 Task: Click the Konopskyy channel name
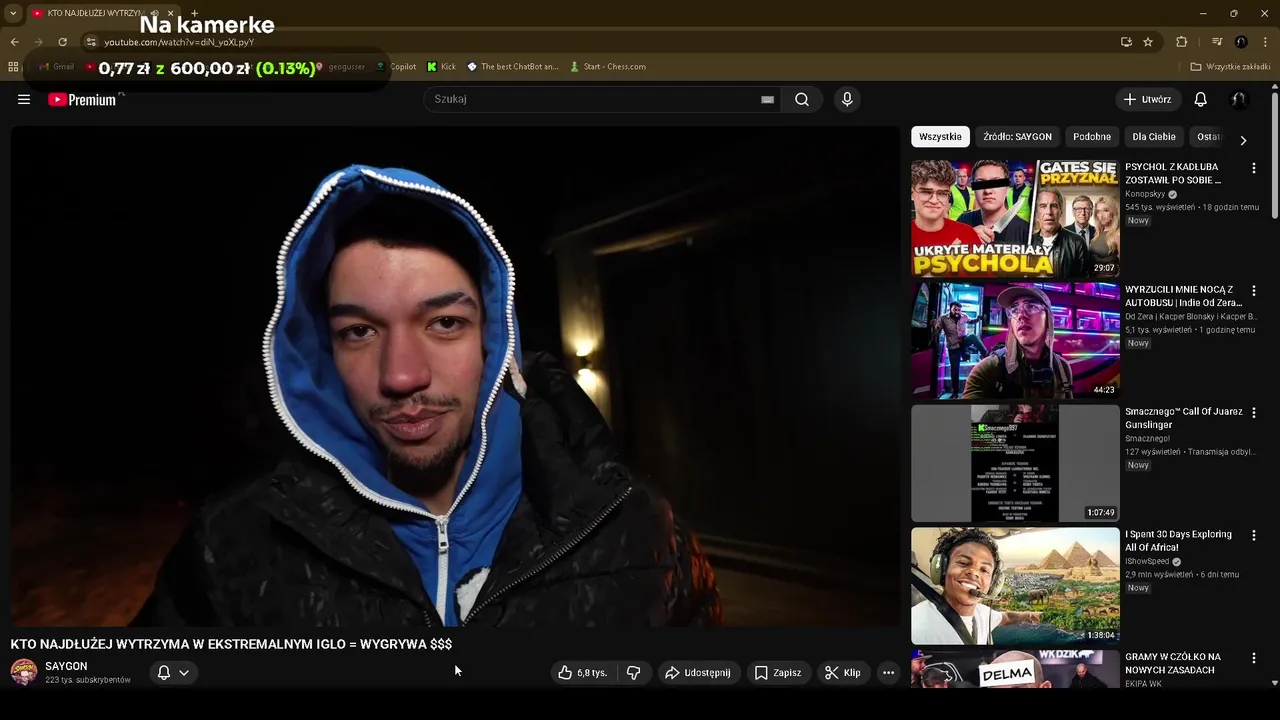(x=1146, y=195)
